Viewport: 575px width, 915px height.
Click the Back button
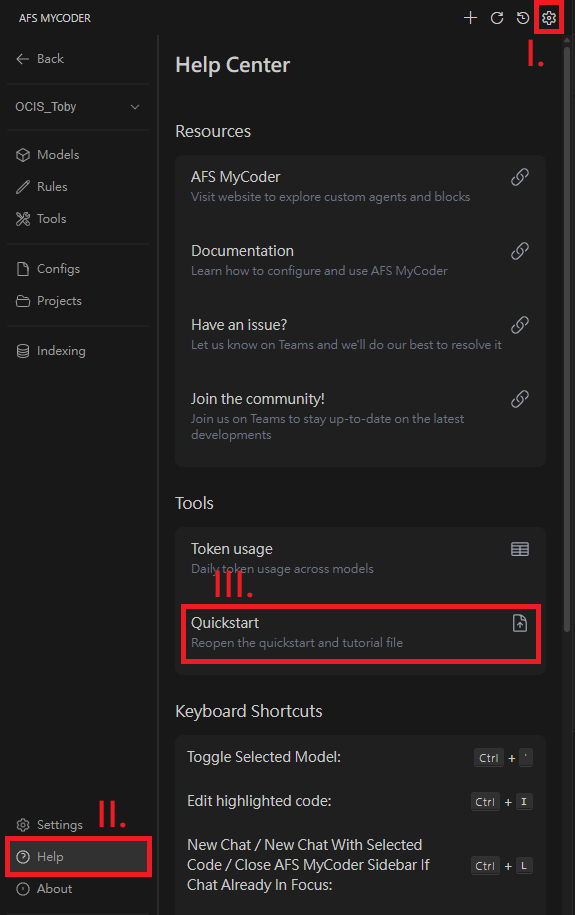(40, 59)
